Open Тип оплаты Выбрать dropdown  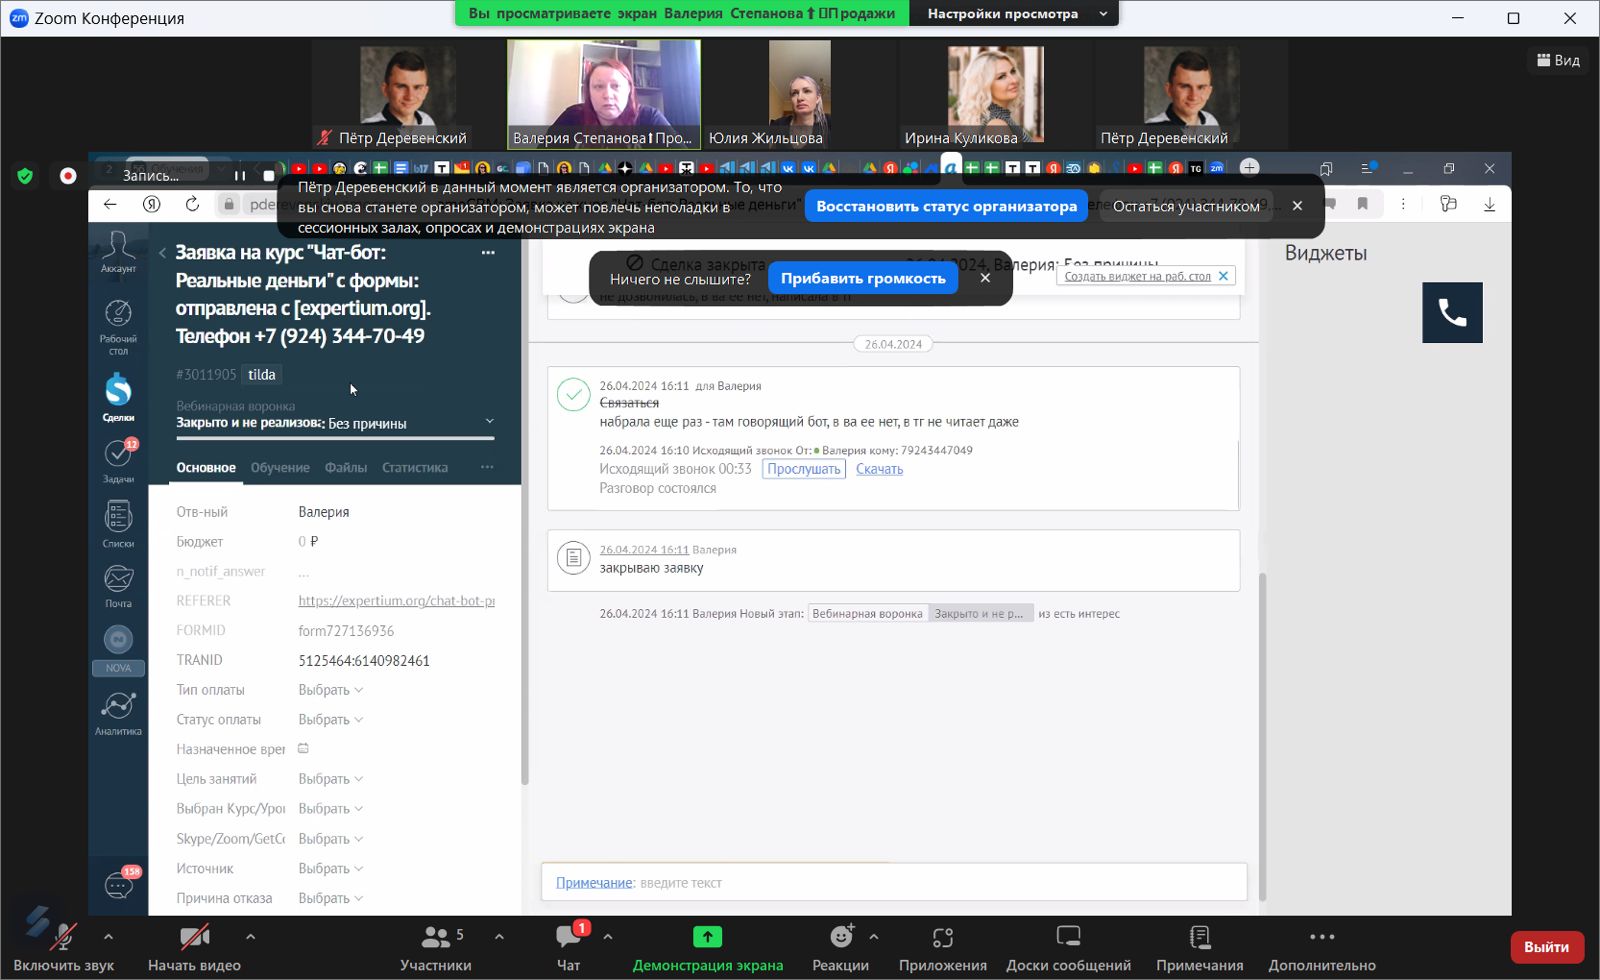(330, 690)
